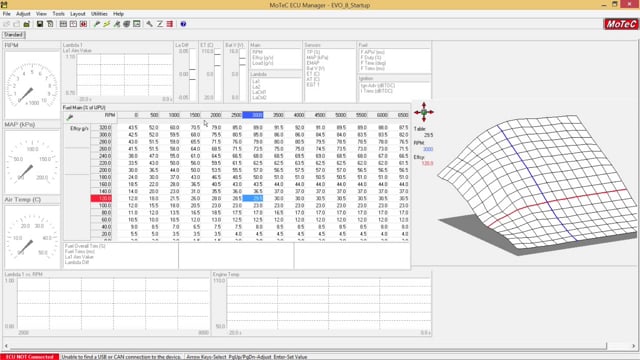Click the document copy icon beside Save
Screen dimensions: 640x360
point(50,24)
